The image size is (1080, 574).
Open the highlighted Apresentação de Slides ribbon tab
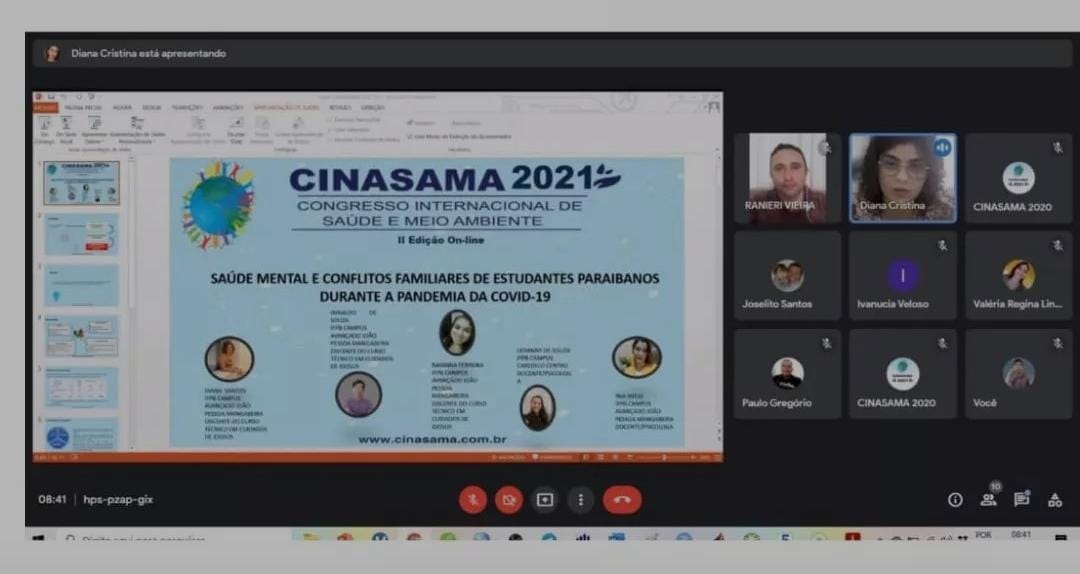click(x=286, y=107)
